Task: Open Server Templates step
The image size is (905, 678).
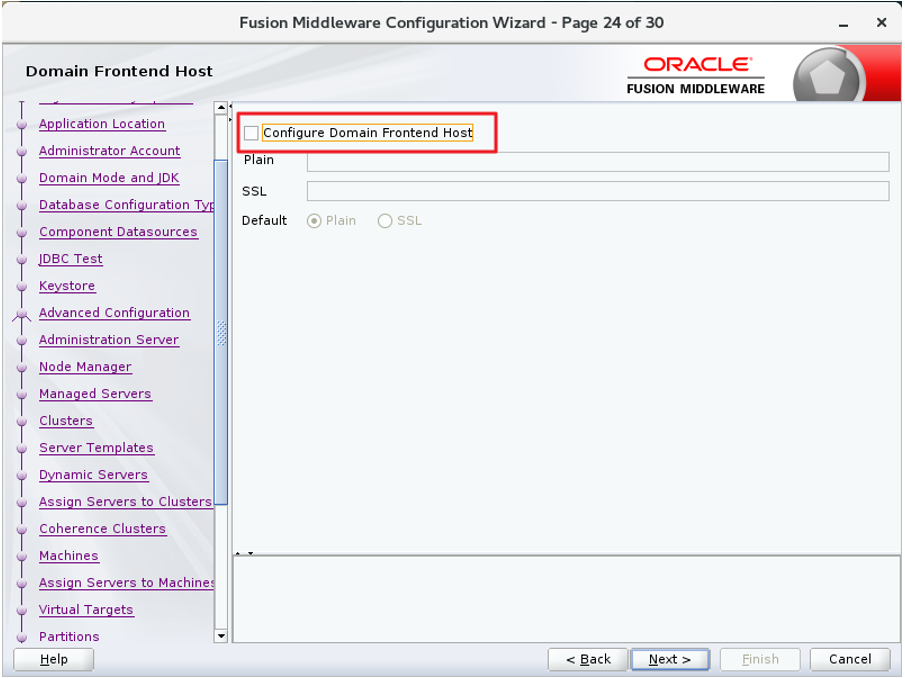Action: click(96, 448)
